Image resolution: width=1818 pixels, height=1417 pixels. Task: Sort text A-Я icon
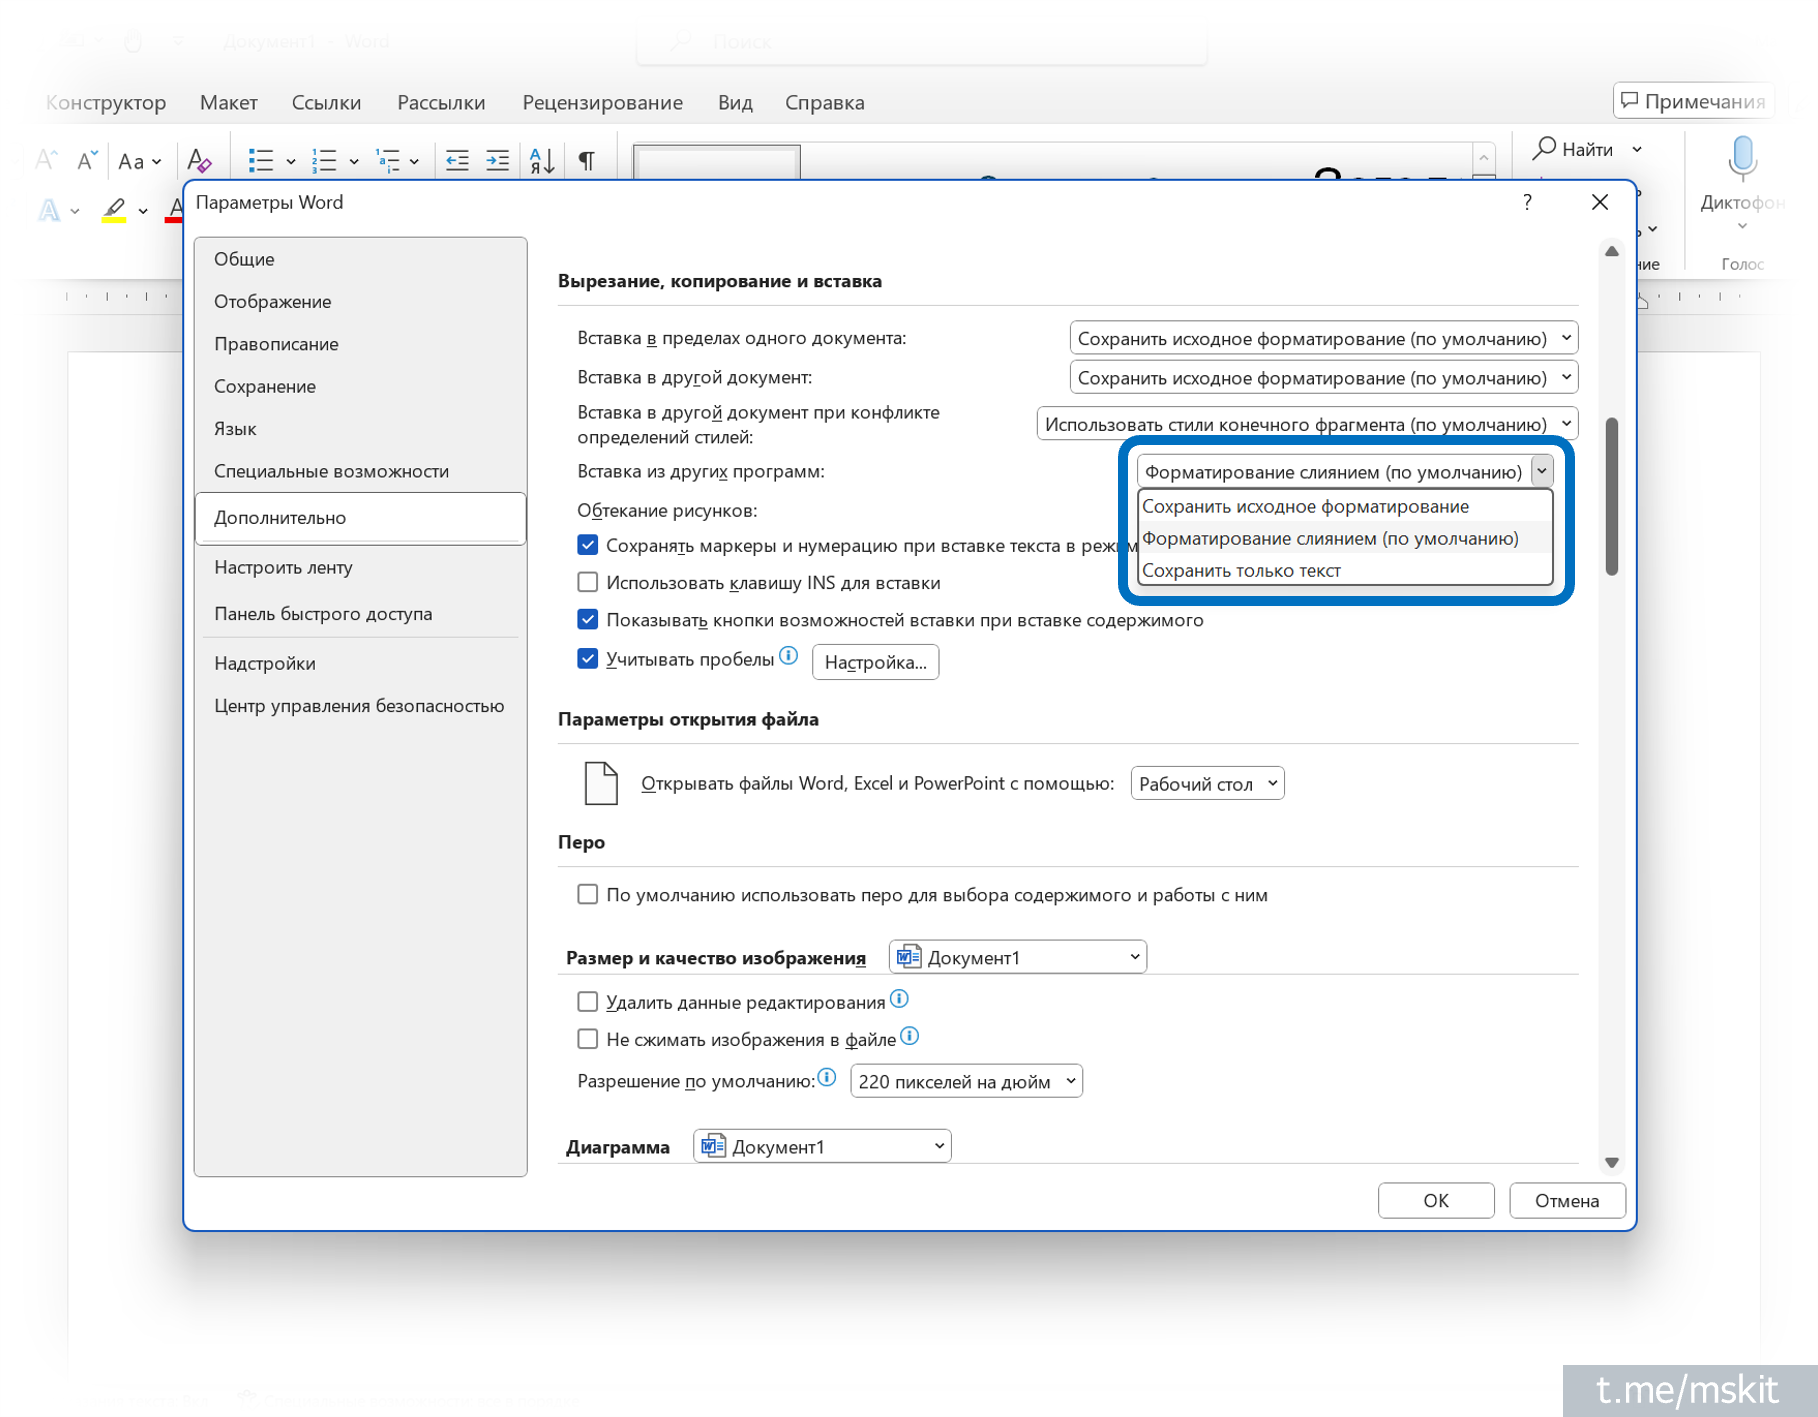542,160
